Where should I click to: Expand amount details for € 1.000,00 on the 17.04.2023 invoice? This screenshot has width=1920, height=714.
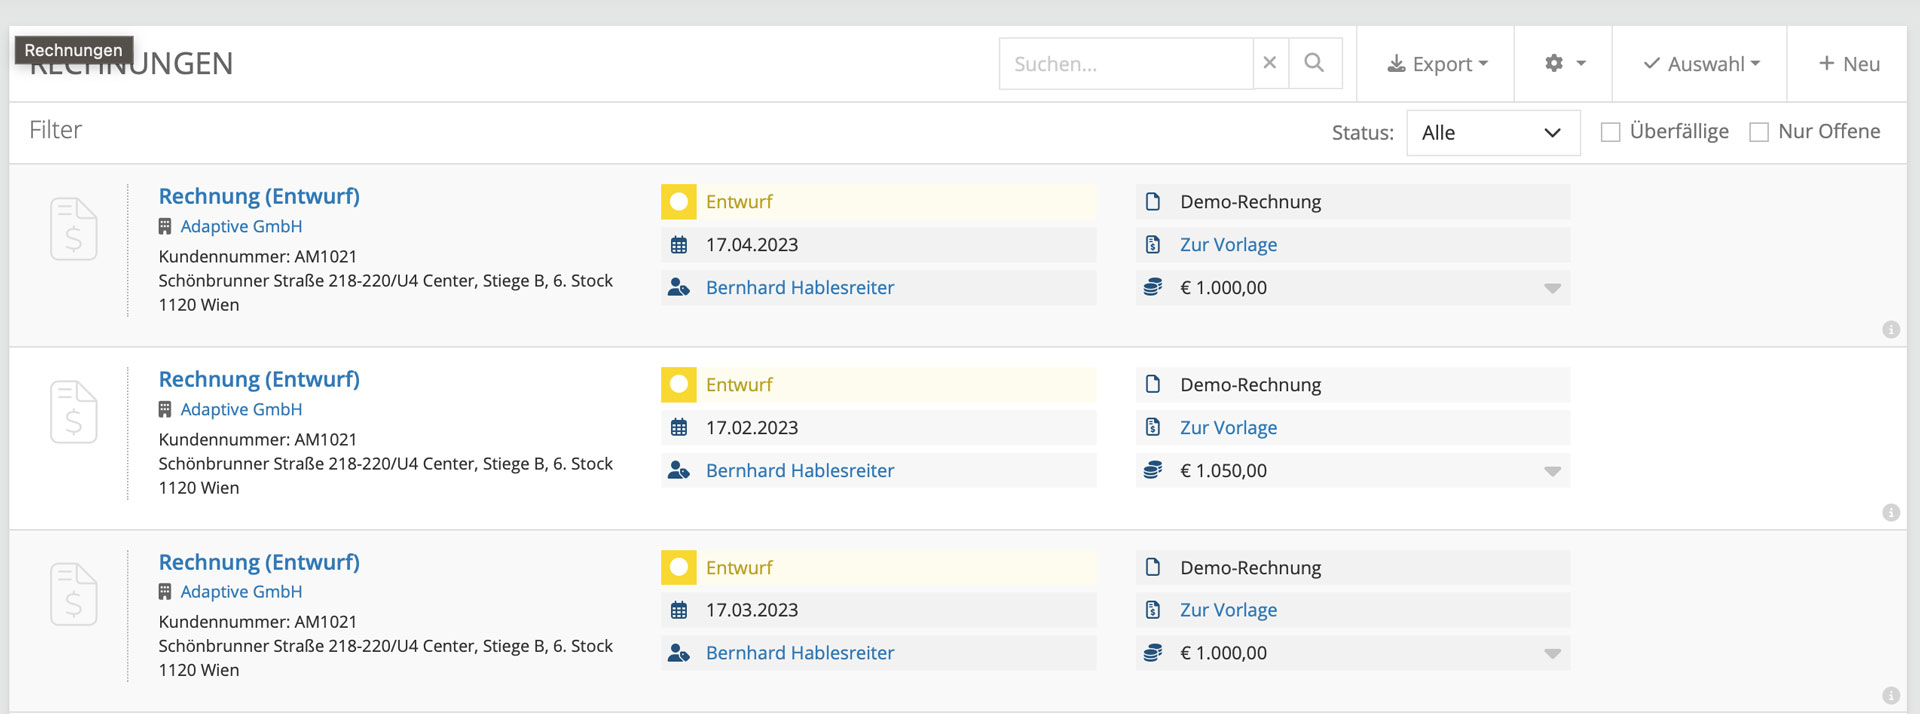pos(1552,288)
